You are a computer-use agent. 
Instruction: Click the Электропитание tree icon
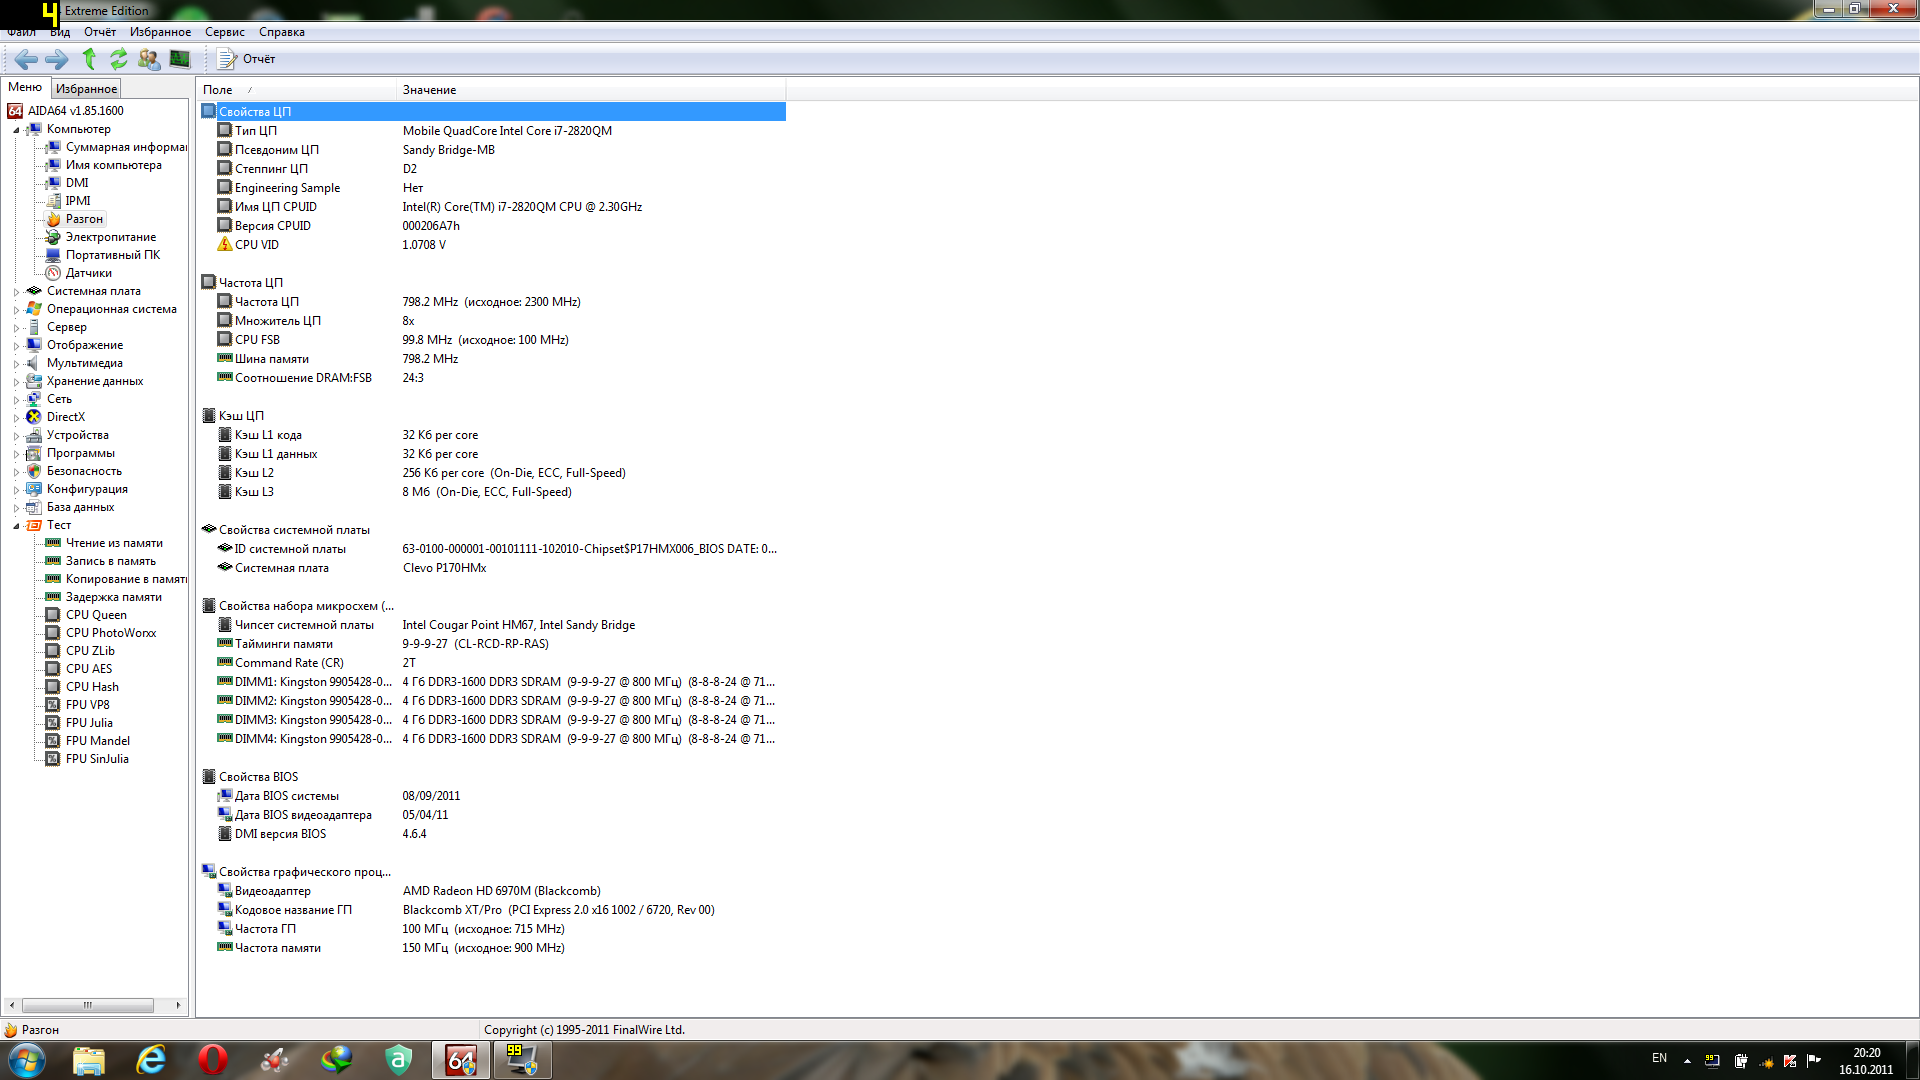54,237
